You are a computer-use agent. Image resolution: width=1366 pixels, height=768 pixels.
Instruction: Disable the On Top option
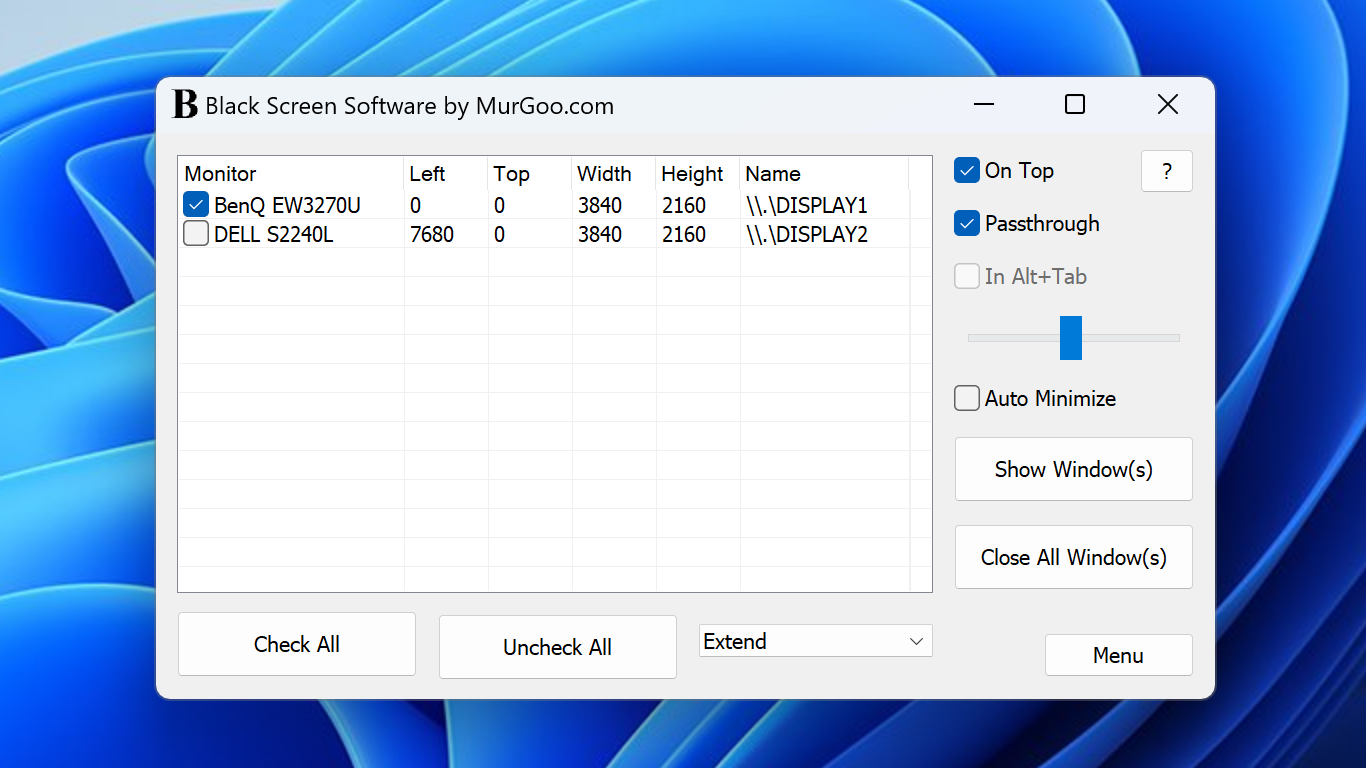966,170
